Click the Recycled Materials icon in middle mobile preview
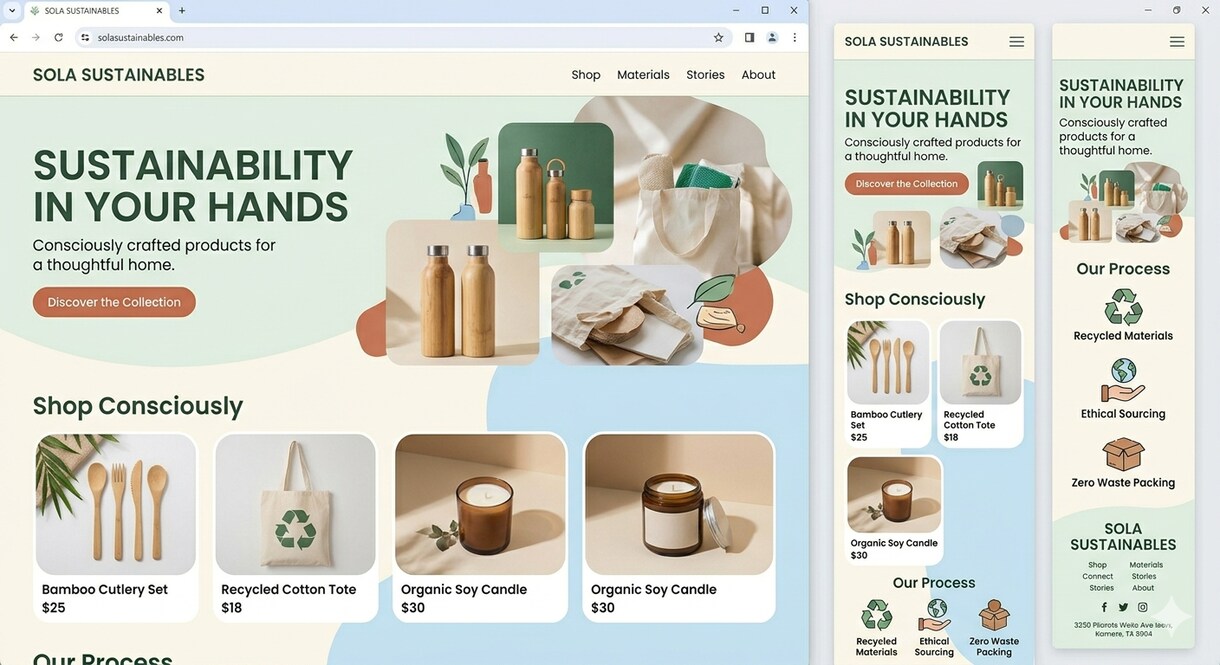Viewport: 1220px width, 665px height. pos(877,615)
